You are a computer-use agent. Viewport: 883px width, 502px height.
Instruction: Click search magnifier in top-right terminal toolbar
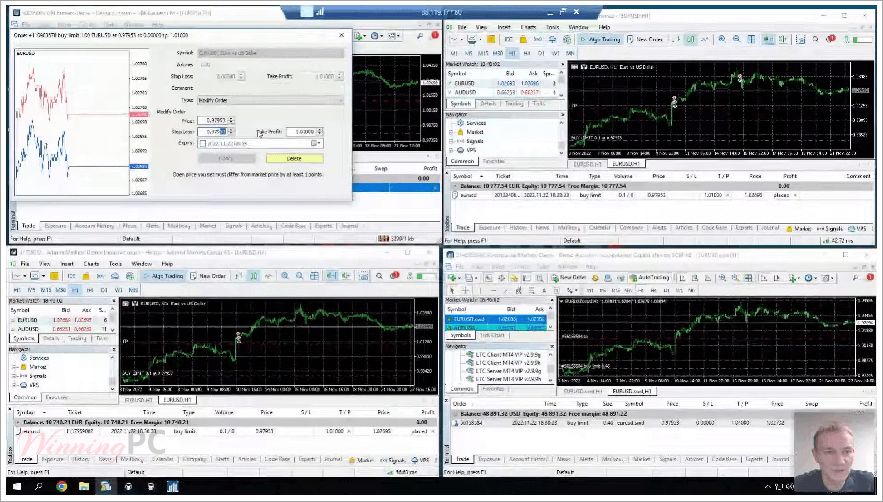pos(815,39)
